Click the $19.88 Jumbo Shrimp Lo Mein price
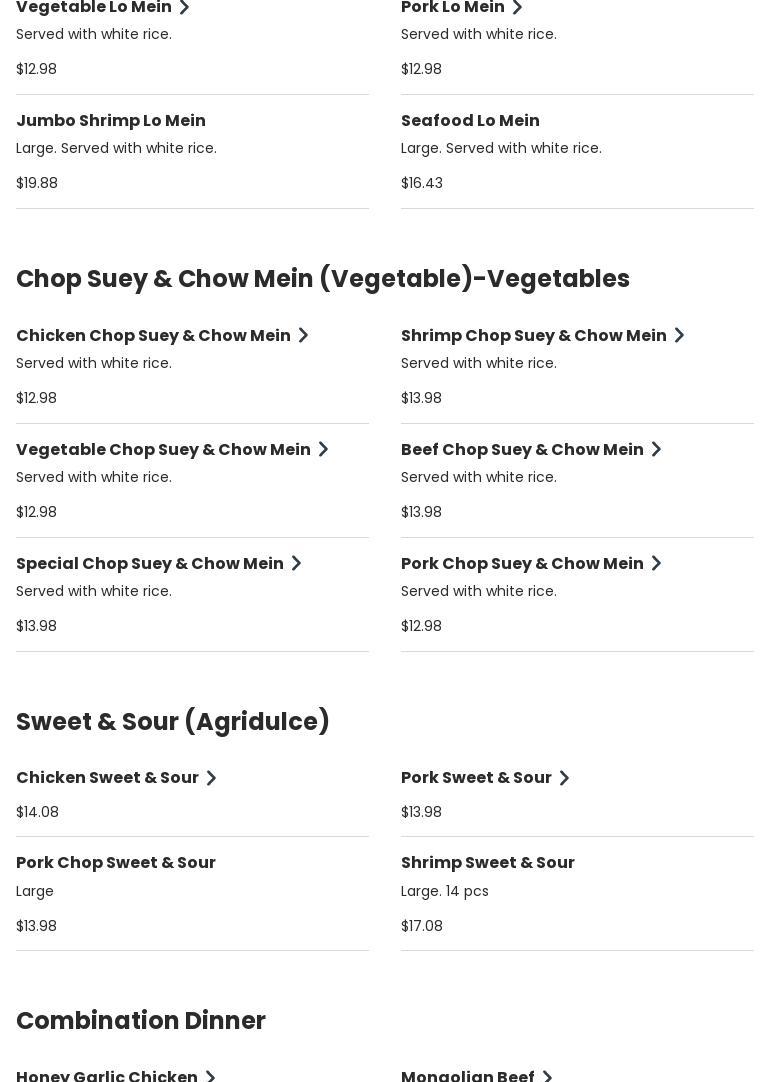The image size is (770, 1082). [37, 183]
